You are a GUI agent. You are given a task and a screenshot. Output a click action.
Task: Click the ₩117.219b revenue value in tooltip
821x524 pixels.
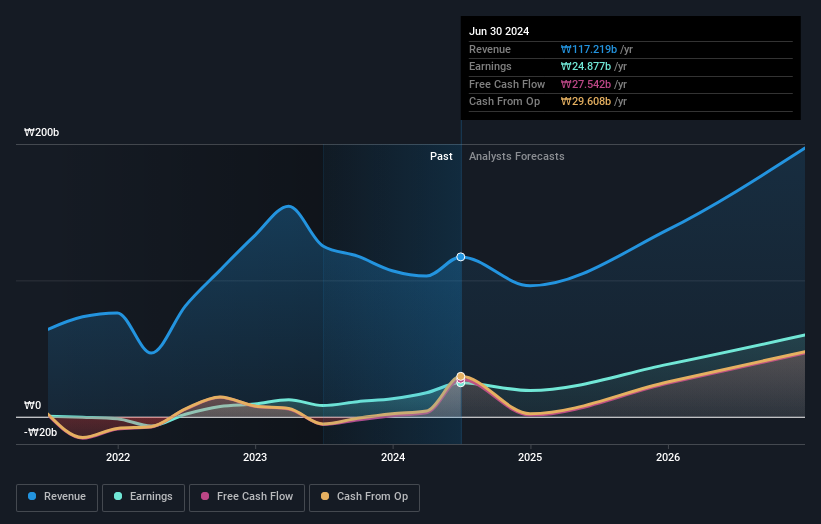(589, 50)
